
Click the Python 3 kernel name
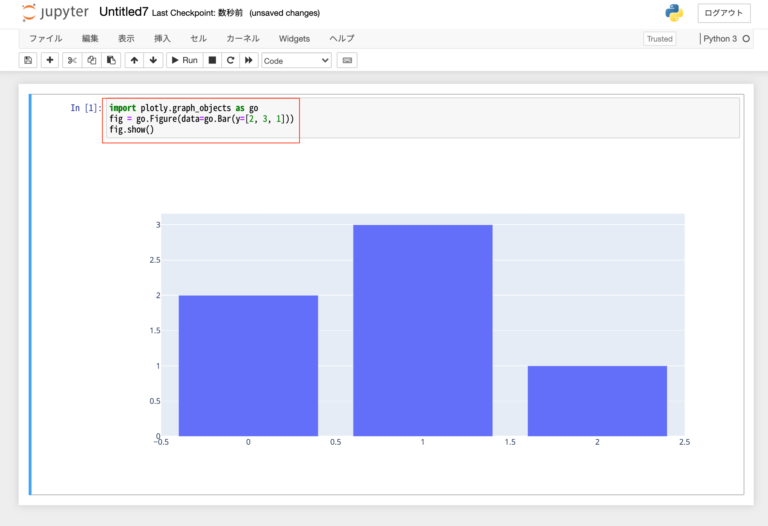point(720,39)
